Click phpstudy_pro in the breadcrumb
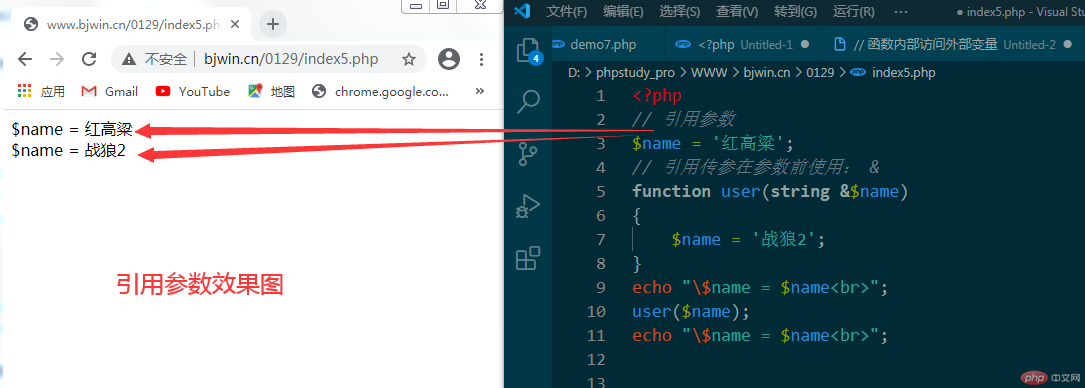This screenshot has height=388, width=1085. pos(635,72)
